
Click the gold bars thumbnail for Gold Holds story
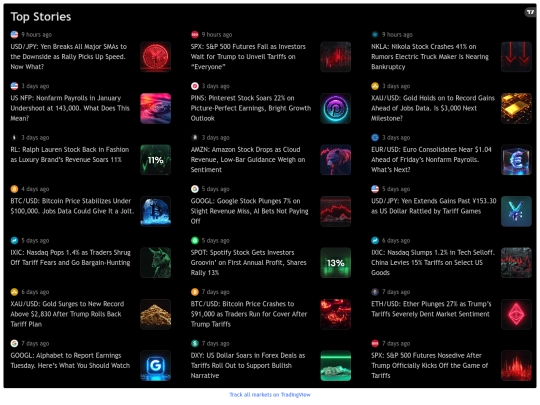pos(516,108)
